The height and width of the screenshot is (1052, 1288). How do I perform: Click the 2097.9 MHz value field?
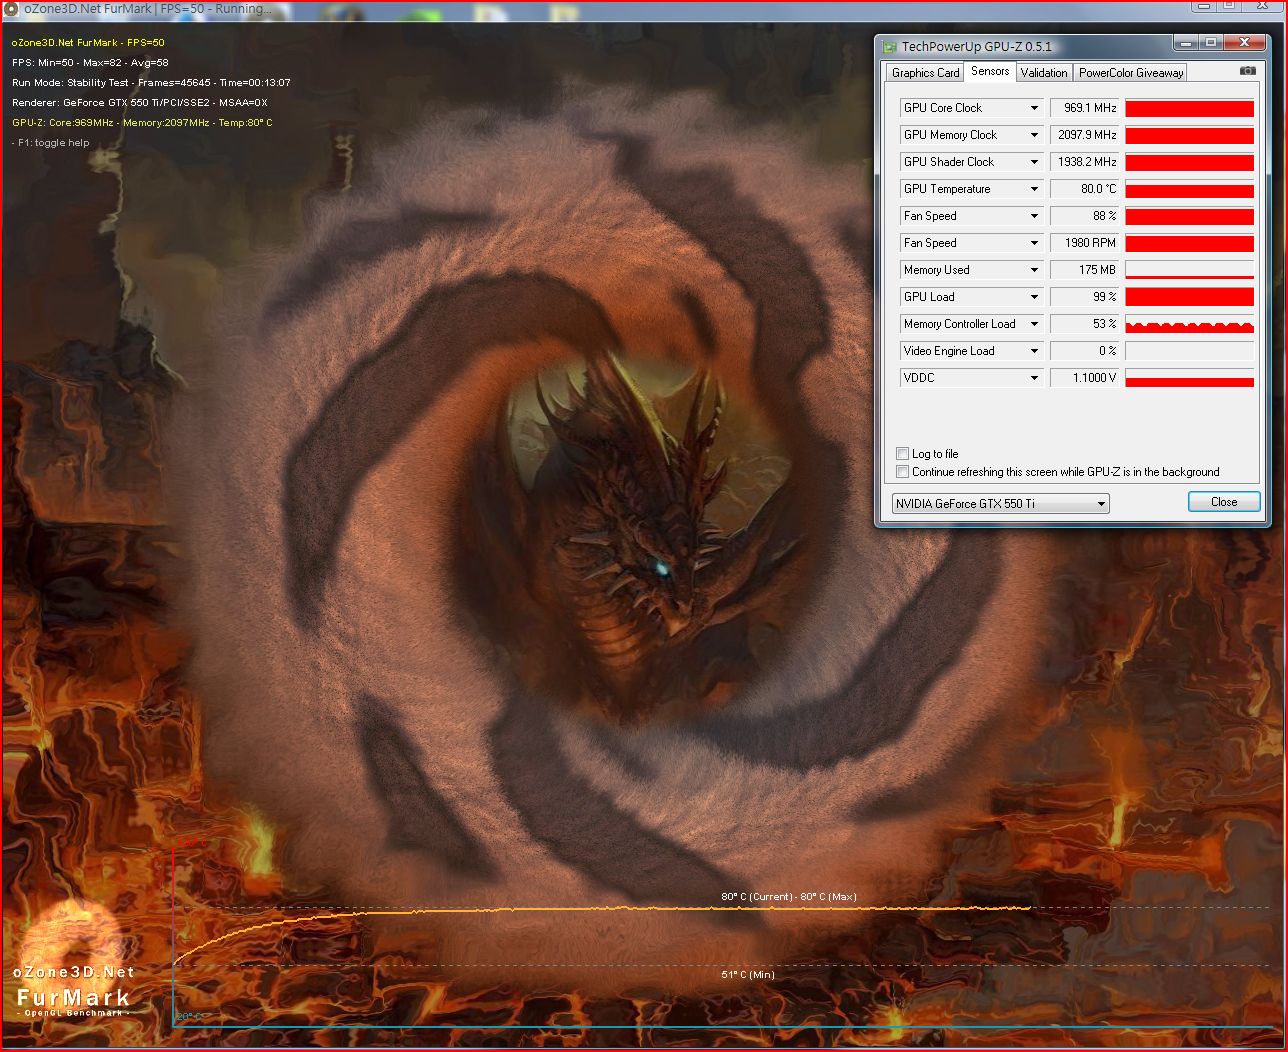point(1085,135)
